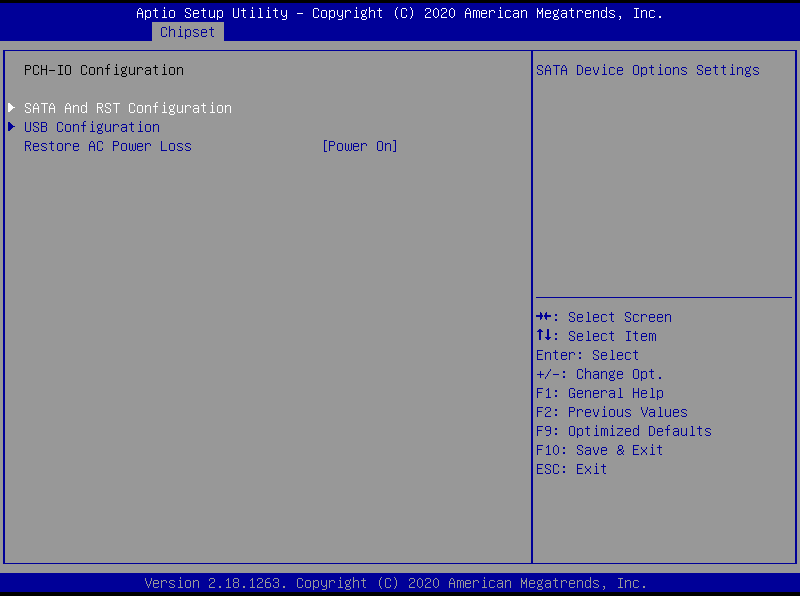Click the PCH-IO Configuration heading

104,70
